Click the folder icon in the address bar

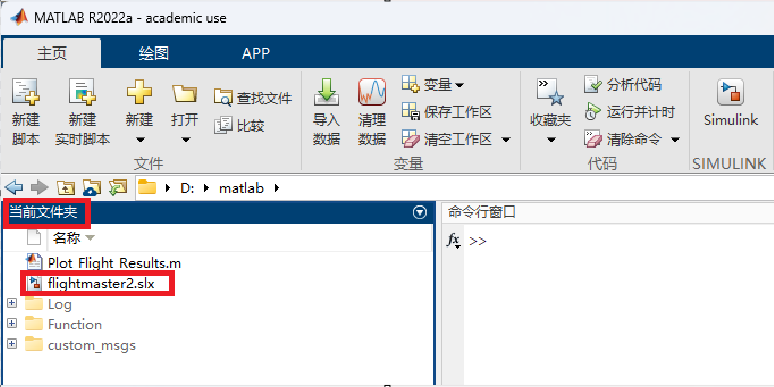tap(147, 188)
